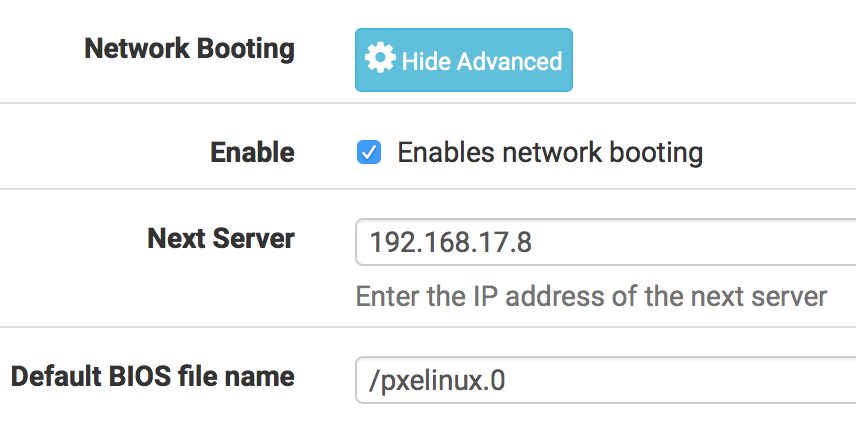Click the "Enables network booting" checkbox label

pos(550,153)
